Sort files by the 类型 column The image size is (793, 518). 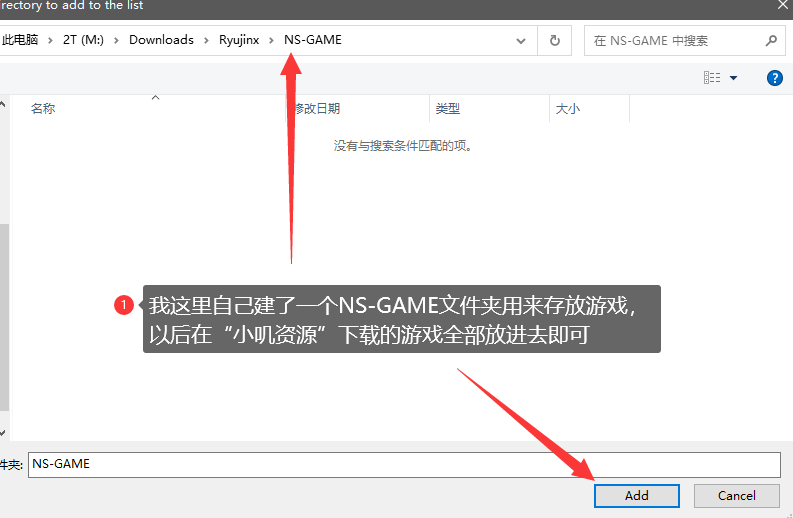coord(447,109)
